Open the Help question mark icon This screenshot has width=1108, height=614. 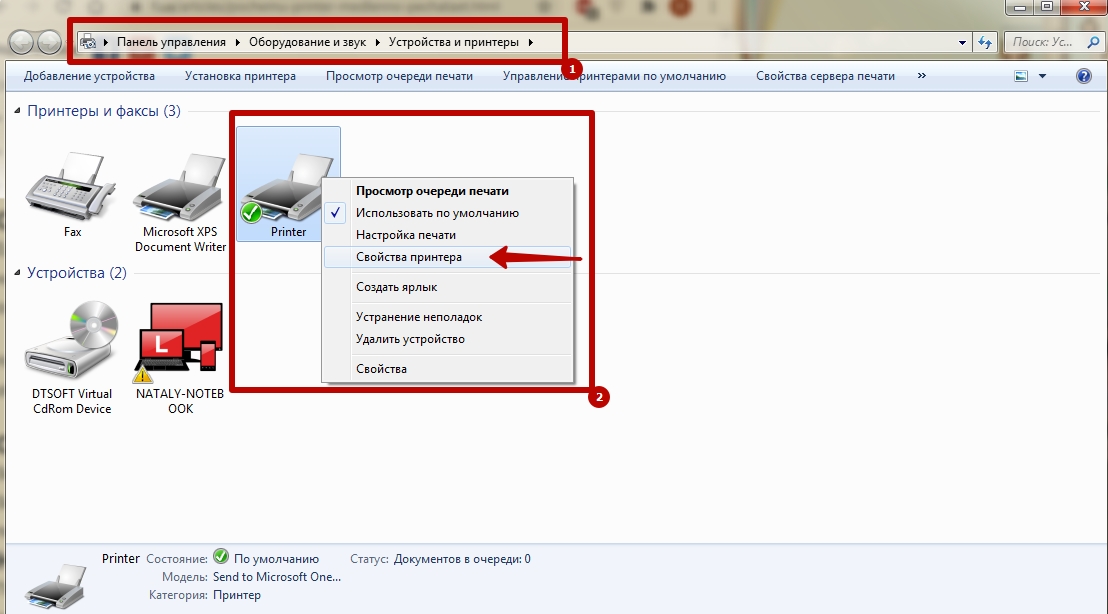point(1083,76)
